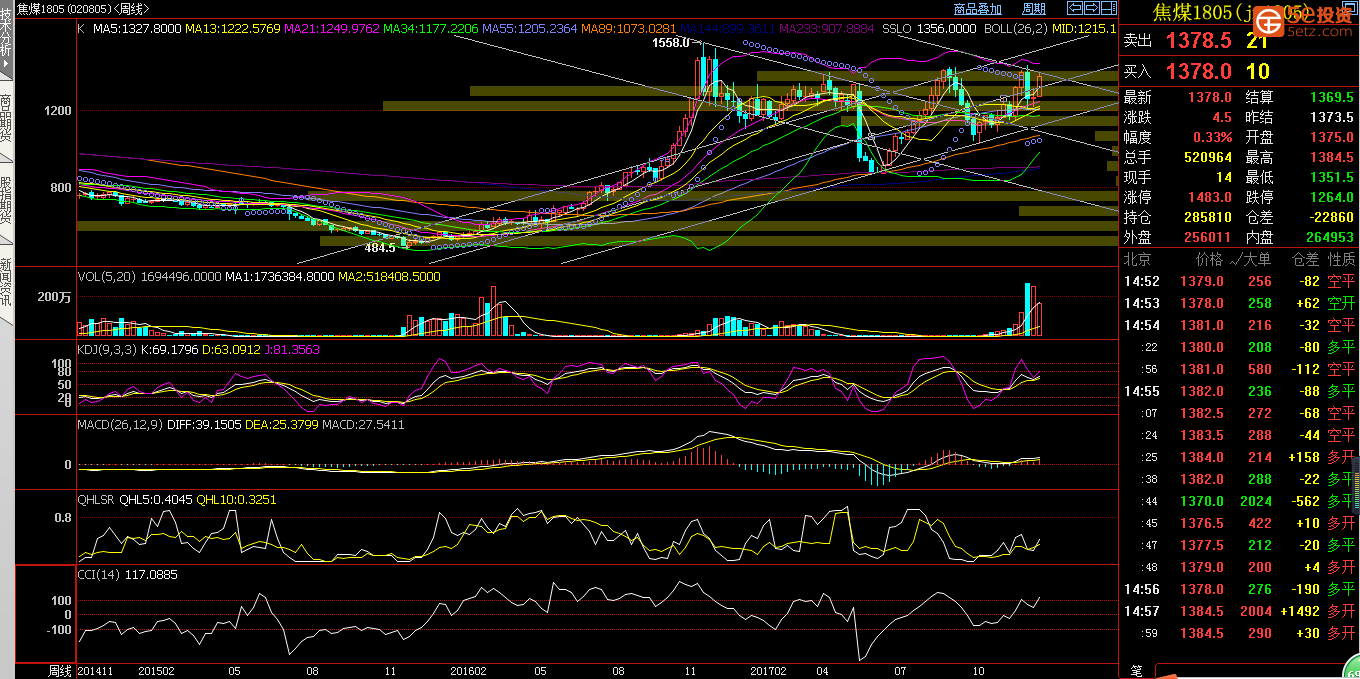Click the CCI(14) indicator label

tap(97, 574)
